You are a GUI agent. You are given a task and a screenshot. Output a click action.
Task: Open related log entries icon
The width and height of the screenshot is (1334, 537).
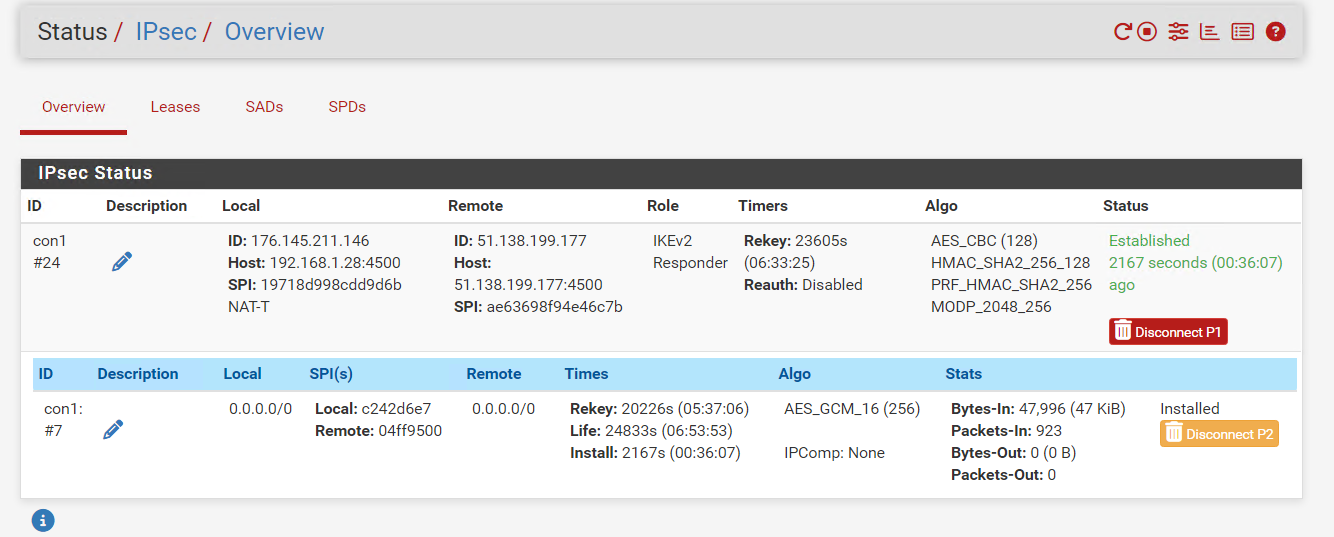[x=1242, y=32]
